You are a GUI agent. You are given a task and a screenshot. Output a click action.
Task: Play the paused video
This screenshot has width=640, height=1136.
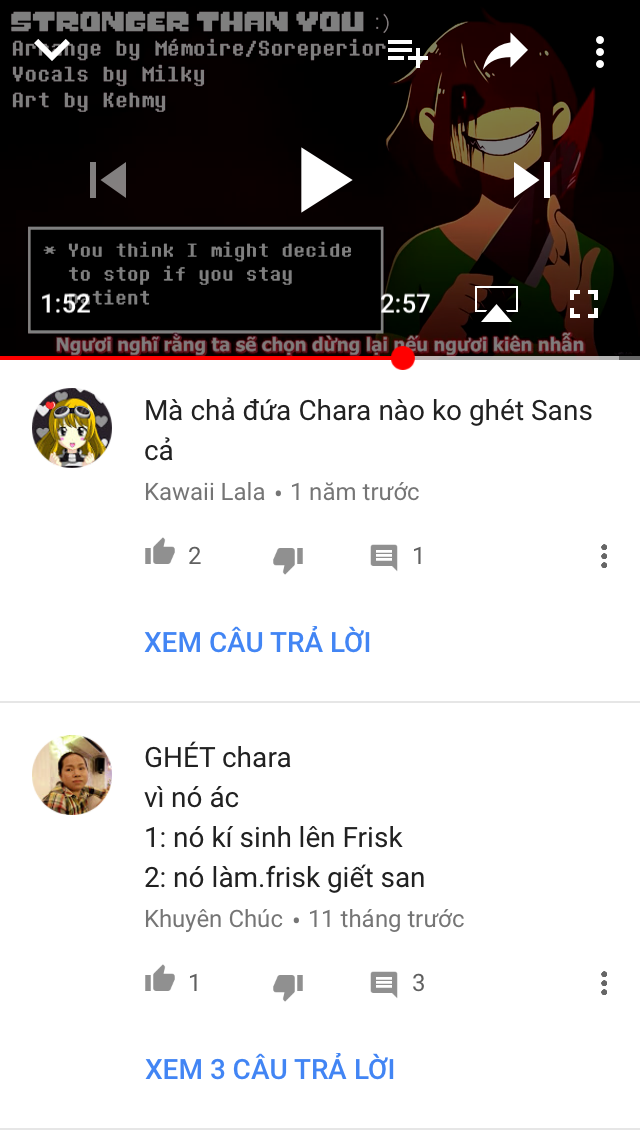(325, 180)
